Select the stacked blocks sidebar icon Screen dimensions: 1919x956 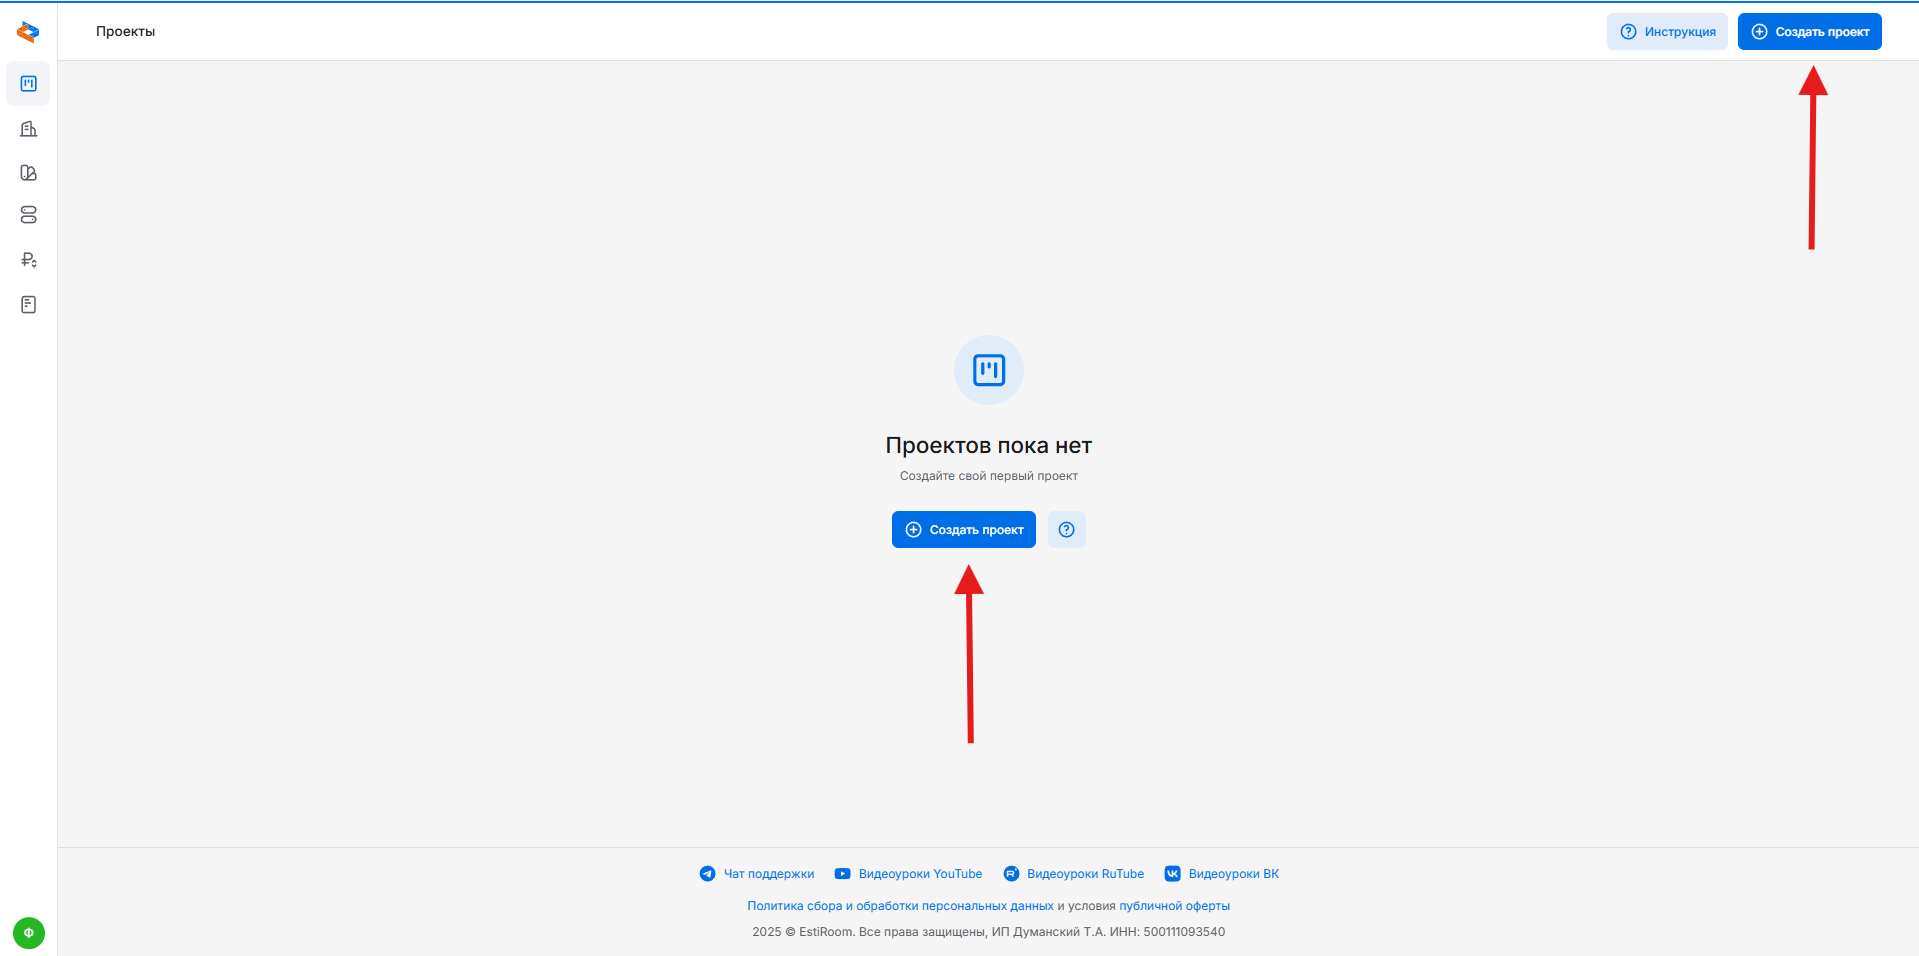point(28,215)
